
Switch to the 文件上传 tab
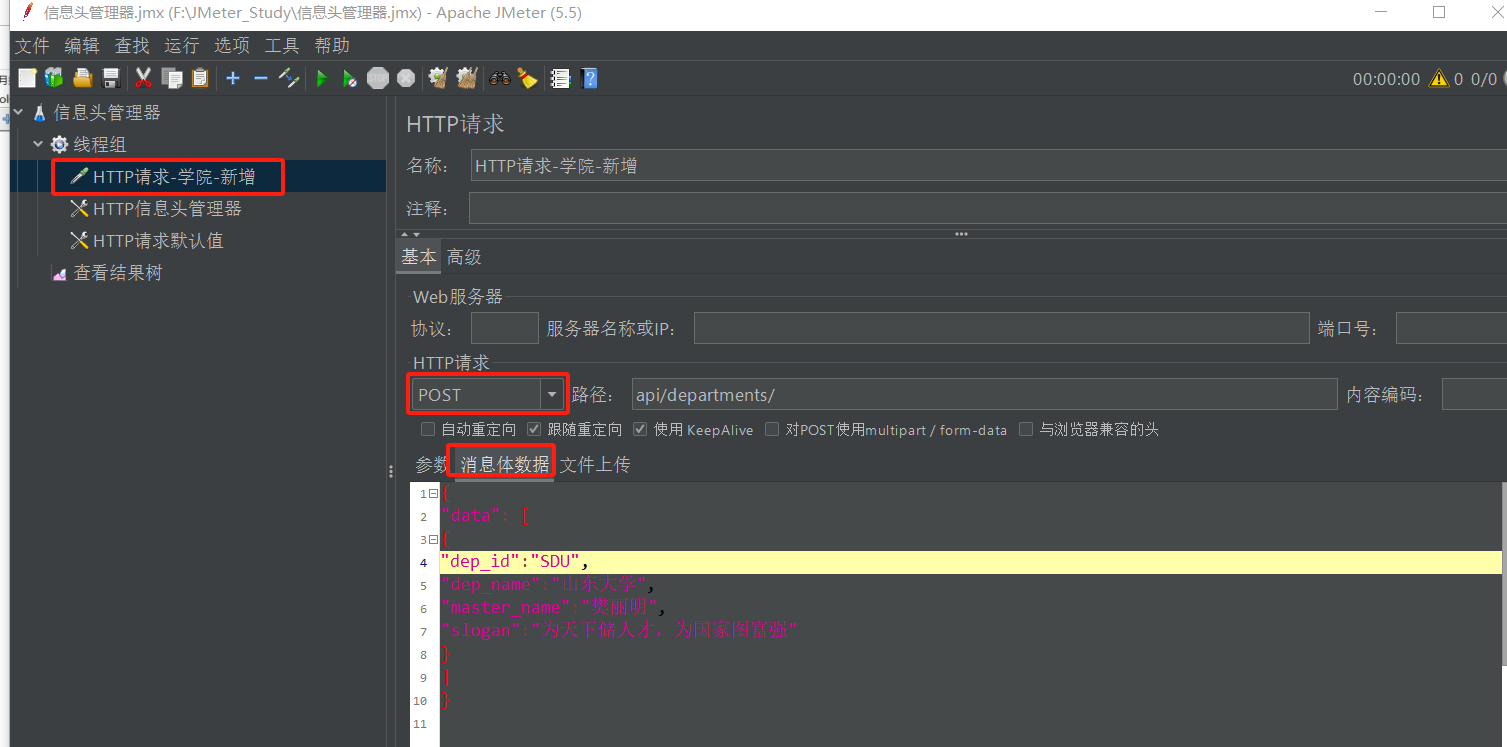(x=595, y=464)
